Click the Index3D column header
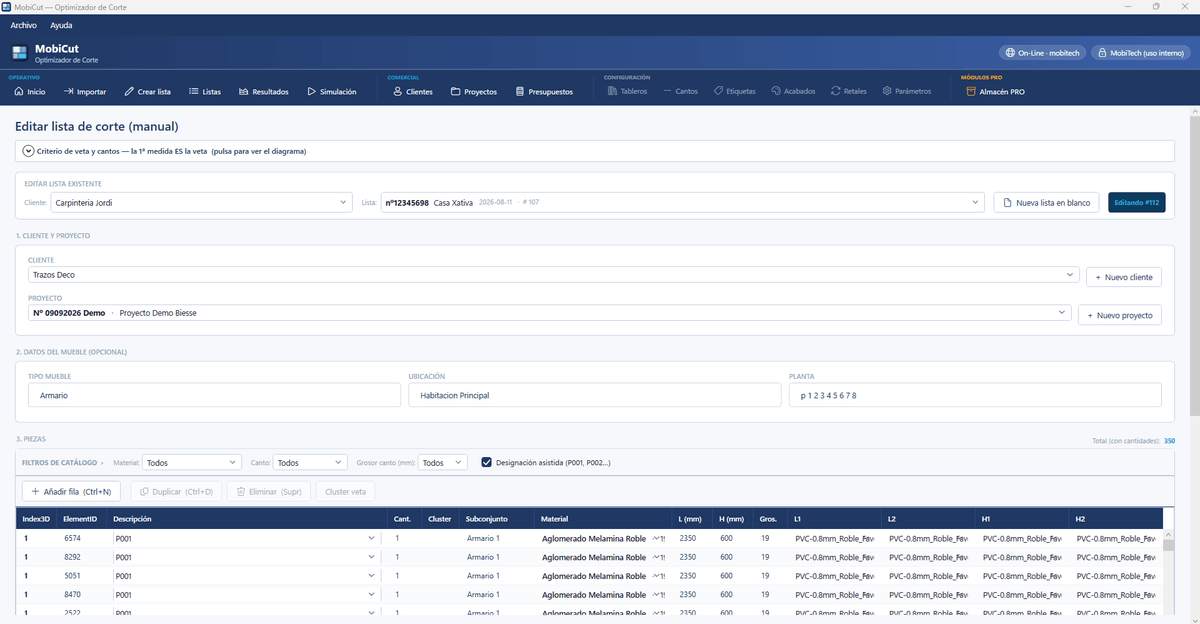Viewport: 1200px width, 624px height. point(36,519)
